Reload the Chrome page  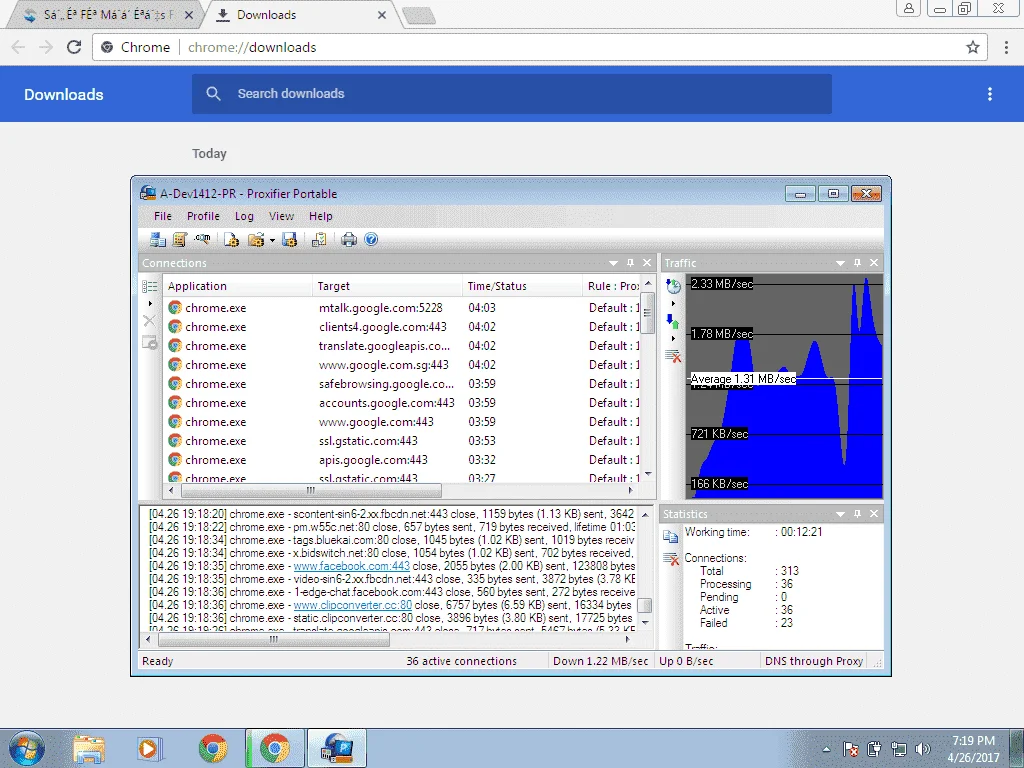[74, 47]
